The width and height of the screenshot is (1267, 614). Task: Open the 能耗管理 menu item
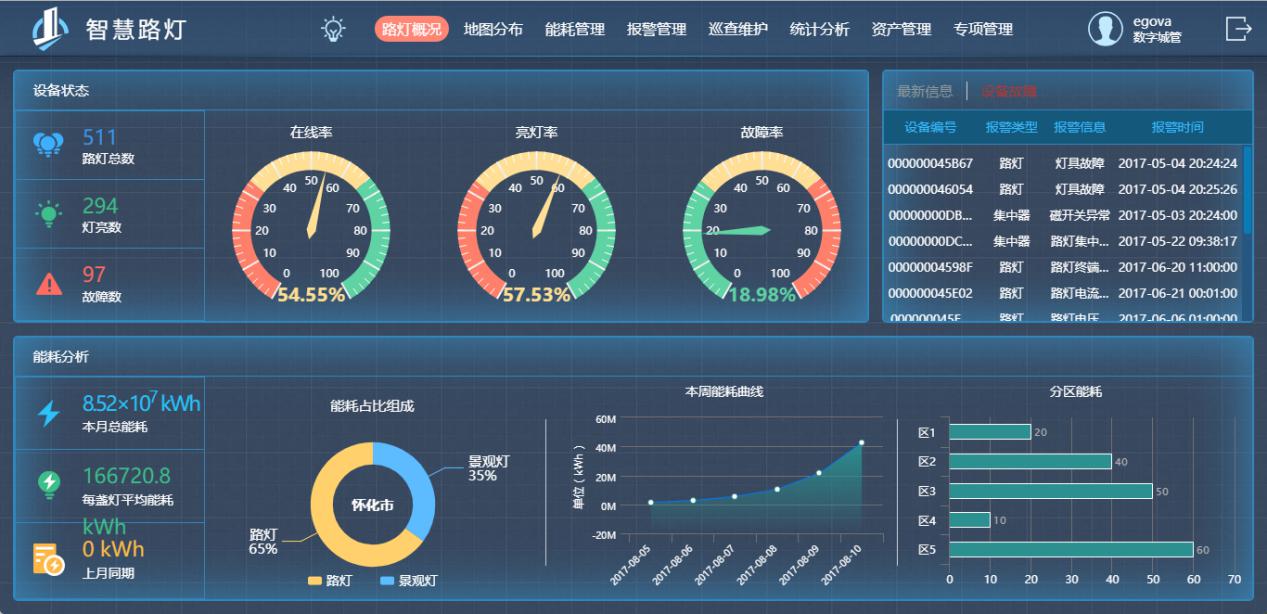point(575,30)
